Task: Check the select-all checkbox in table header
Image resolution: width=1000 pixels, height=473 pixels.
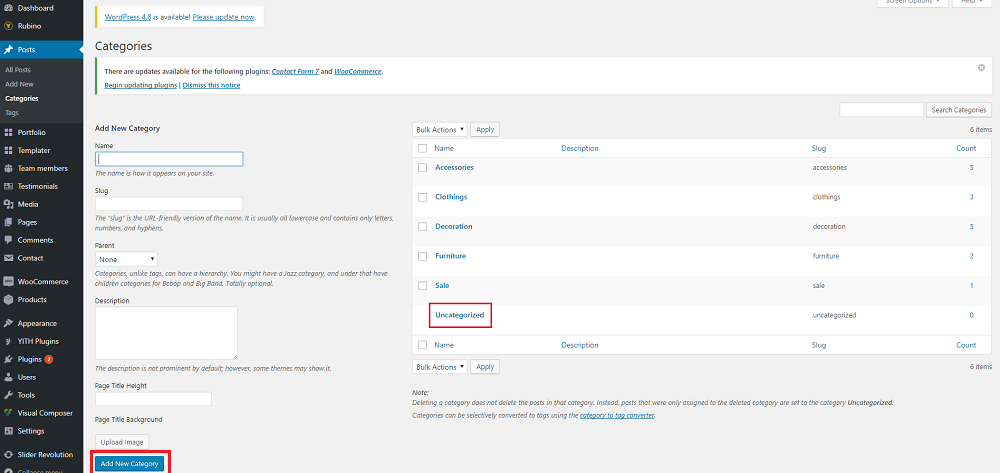Action: (422, 149)
